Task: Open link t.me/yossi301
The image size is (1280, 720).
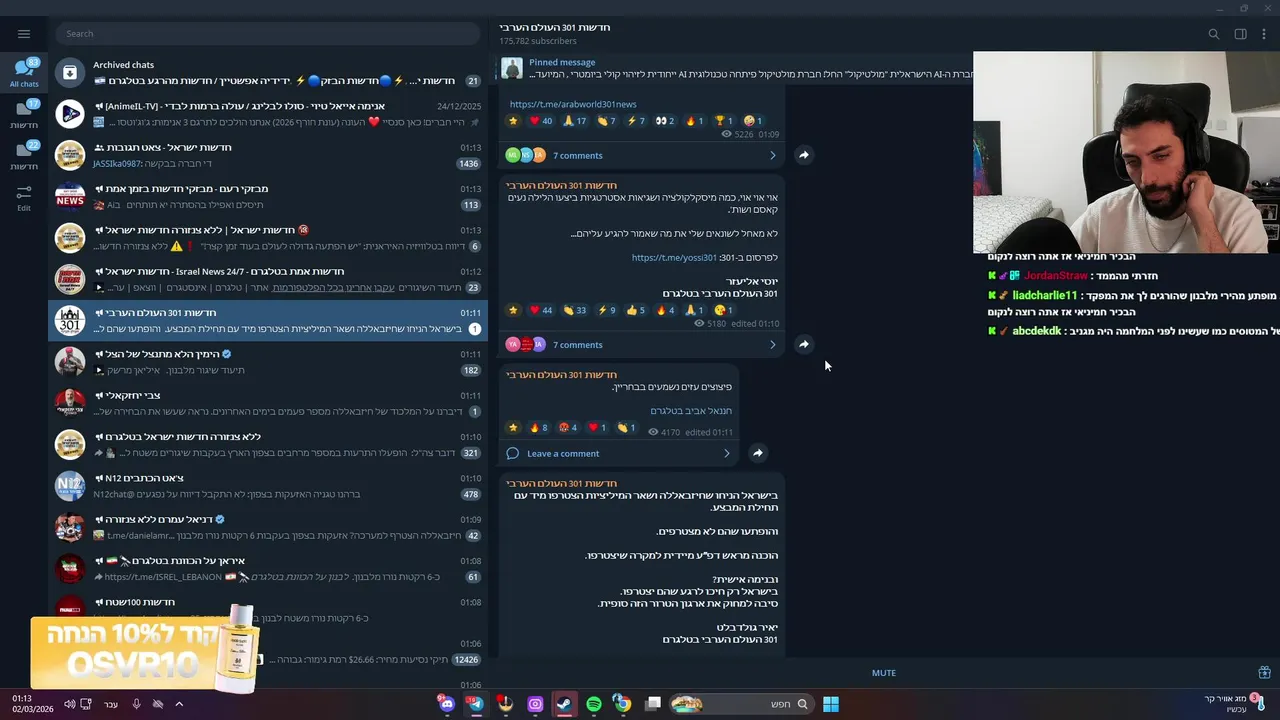Action: pyautogui.click(x=674, y=258)
